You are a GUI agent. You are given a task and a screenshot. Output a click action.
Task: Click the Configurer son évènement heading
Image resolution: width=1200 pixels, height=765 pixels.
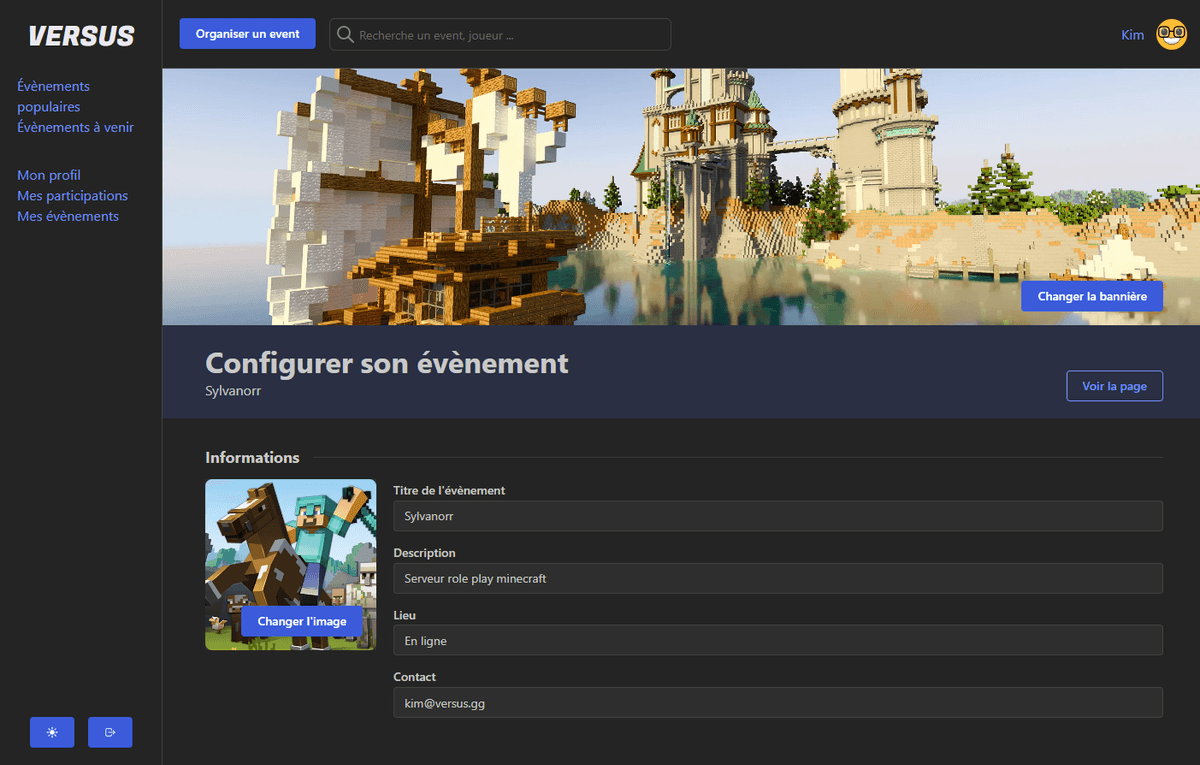coord(387,363)
